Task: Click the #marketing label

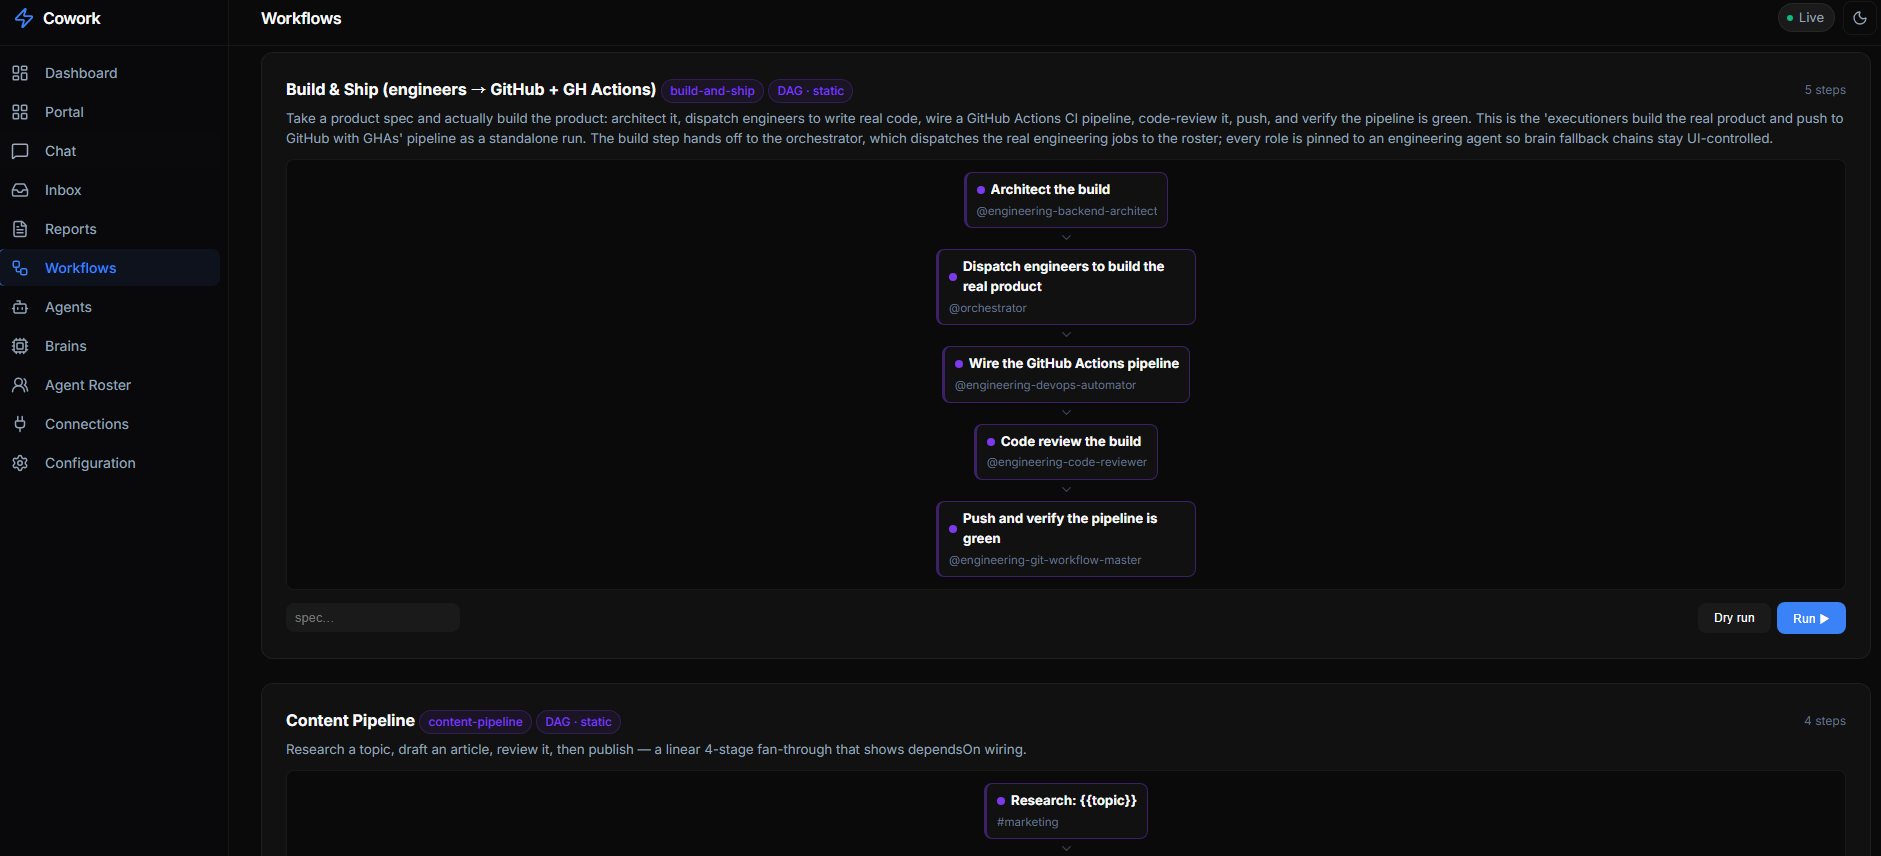Action: tap(1027, 822)
